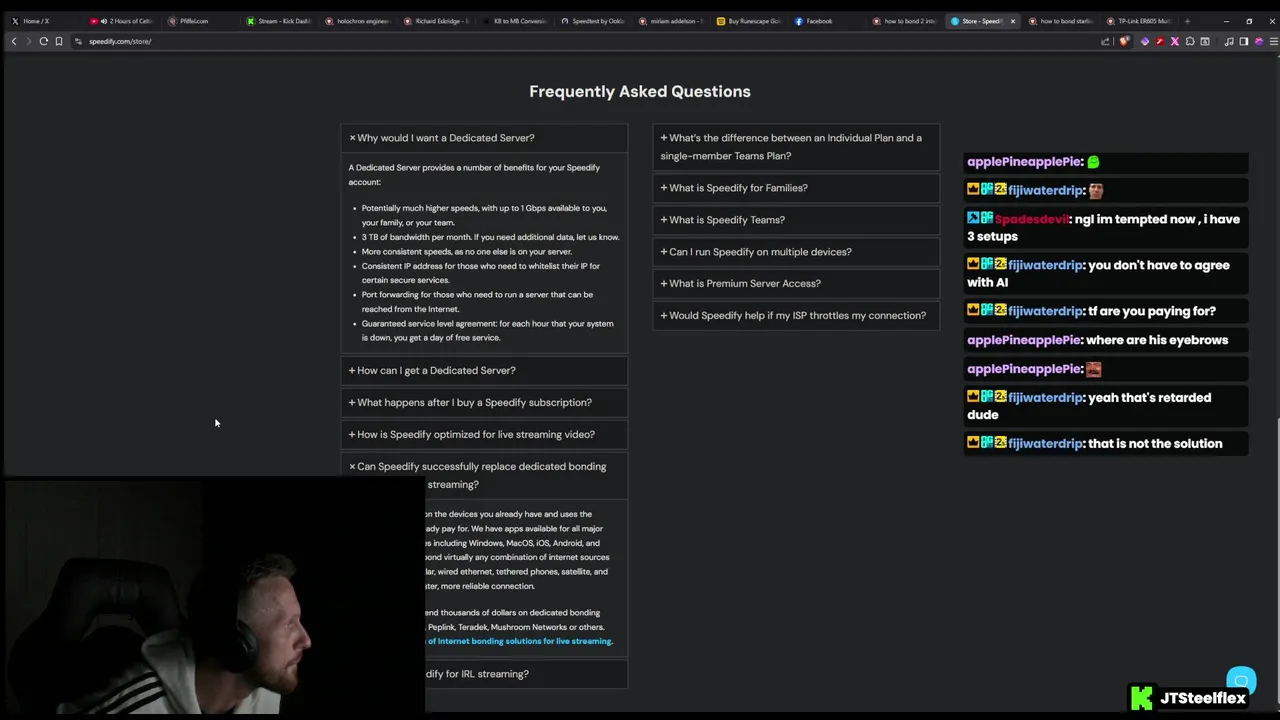Switch to the Buy Runescape Gold tab

click(x=748, y=21)
